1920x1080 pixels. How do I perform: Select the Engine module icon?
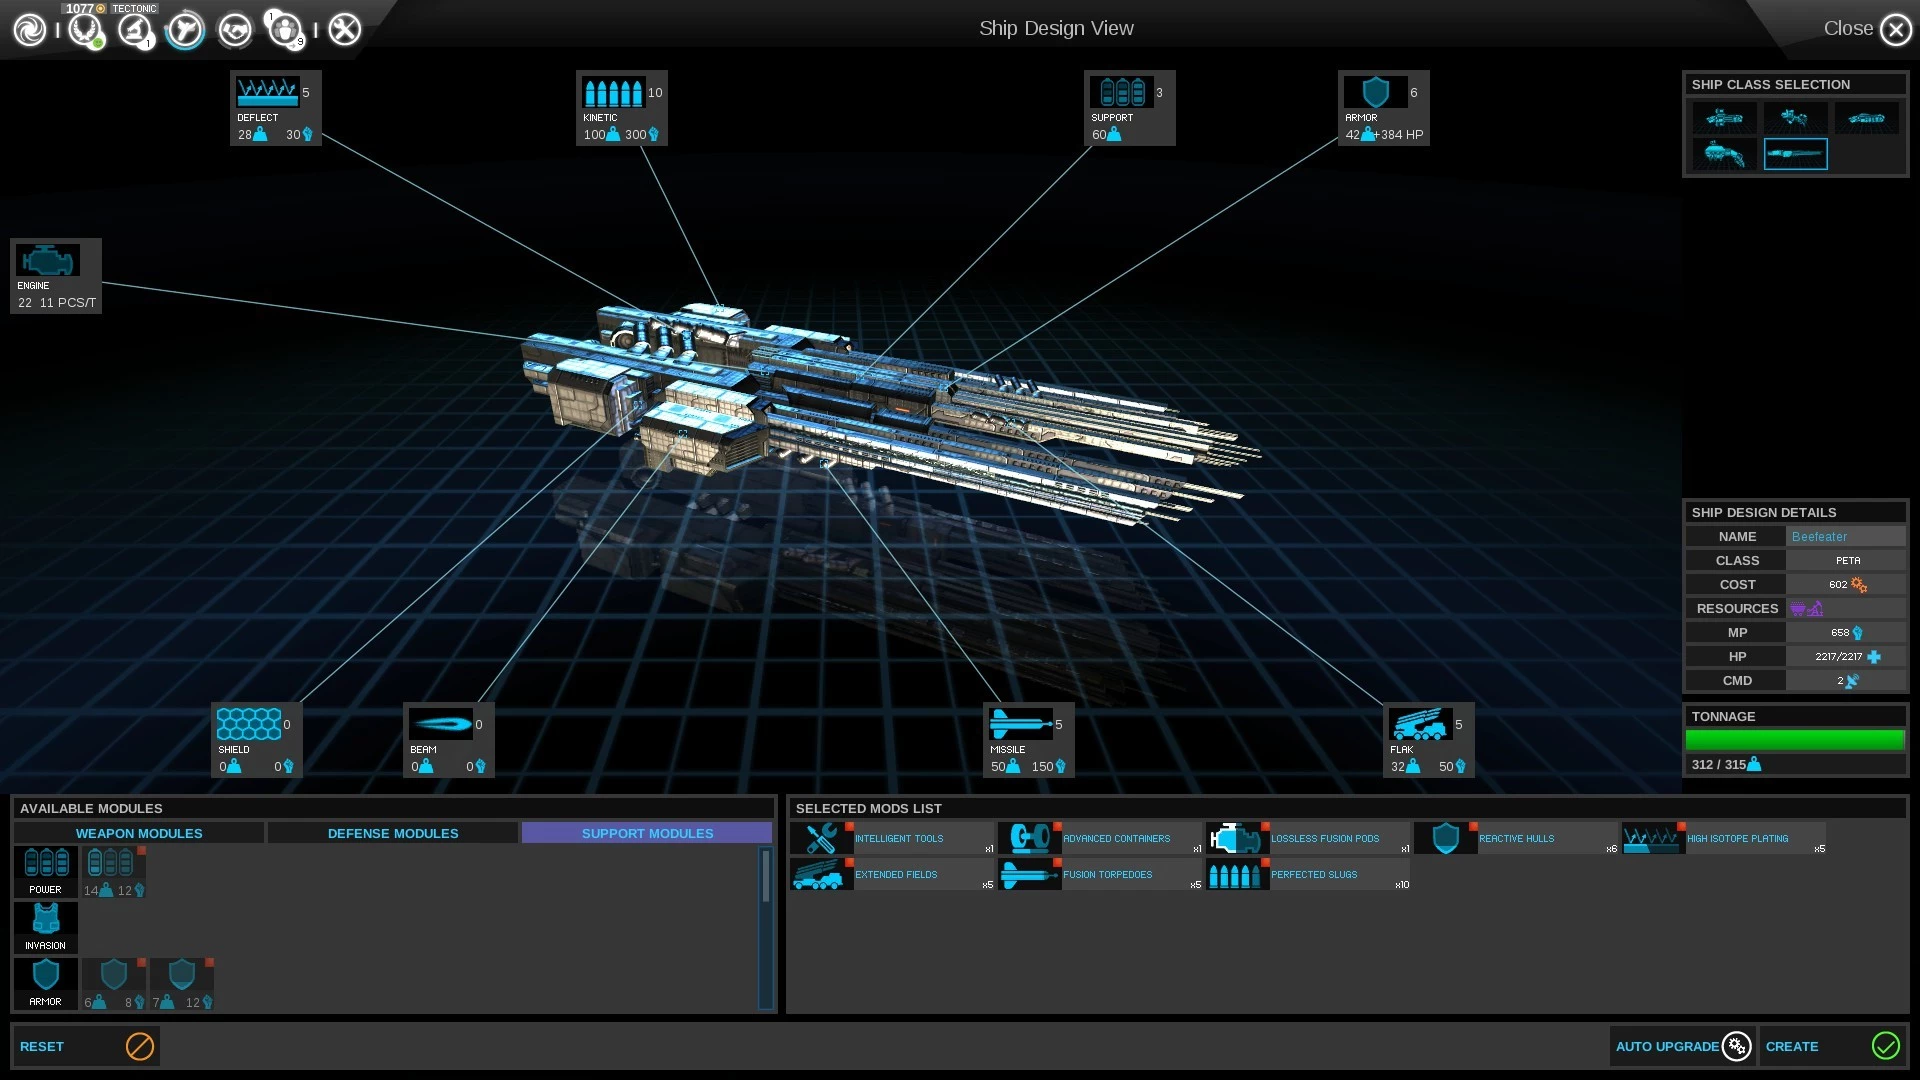[46, 261]
